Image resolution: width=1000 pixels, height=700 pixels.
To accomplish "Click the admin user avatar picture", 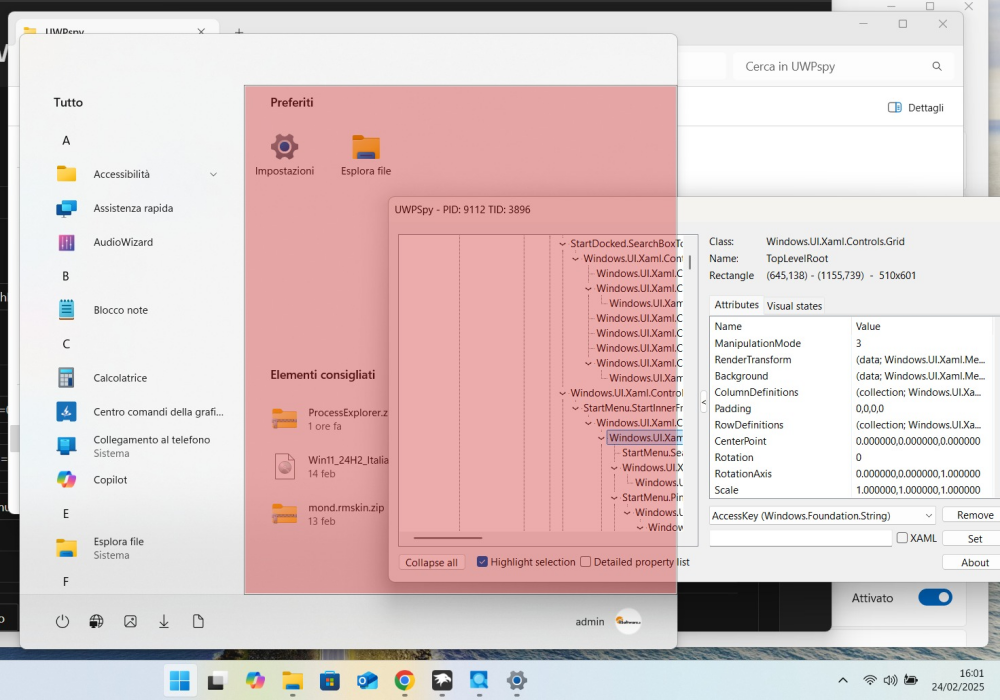I will pos(628,621).
